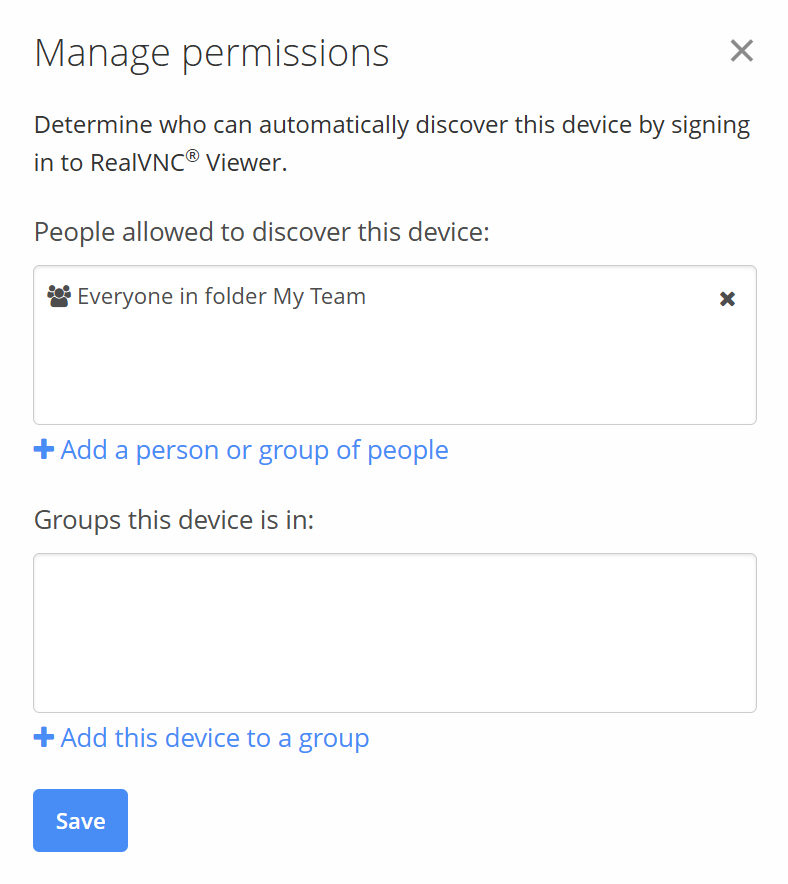Image resolution: width=788 pixels, height=884 pixels.
Task: Click the word Viewer in the description
Action: (246, 163)
